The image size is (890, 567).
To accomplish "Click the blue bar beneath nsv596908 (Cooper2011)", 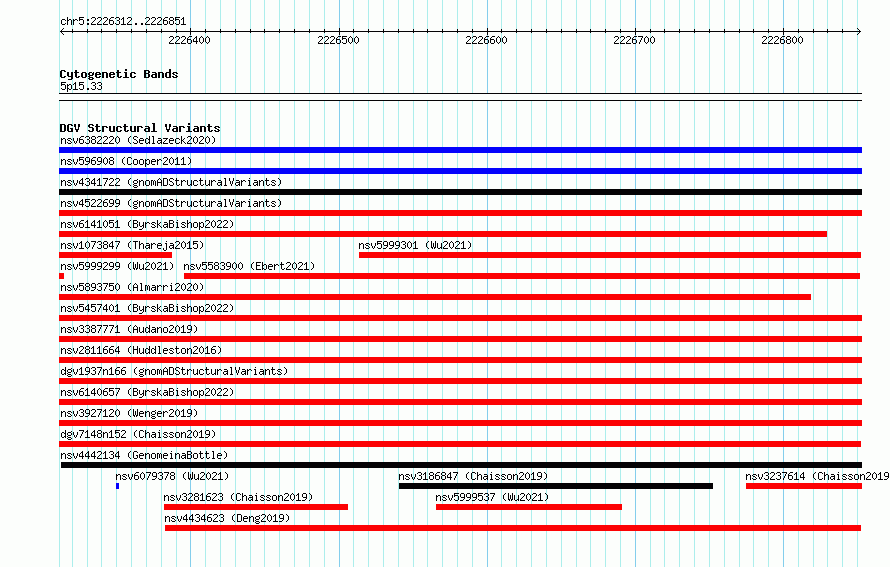I will coord(460,171).
